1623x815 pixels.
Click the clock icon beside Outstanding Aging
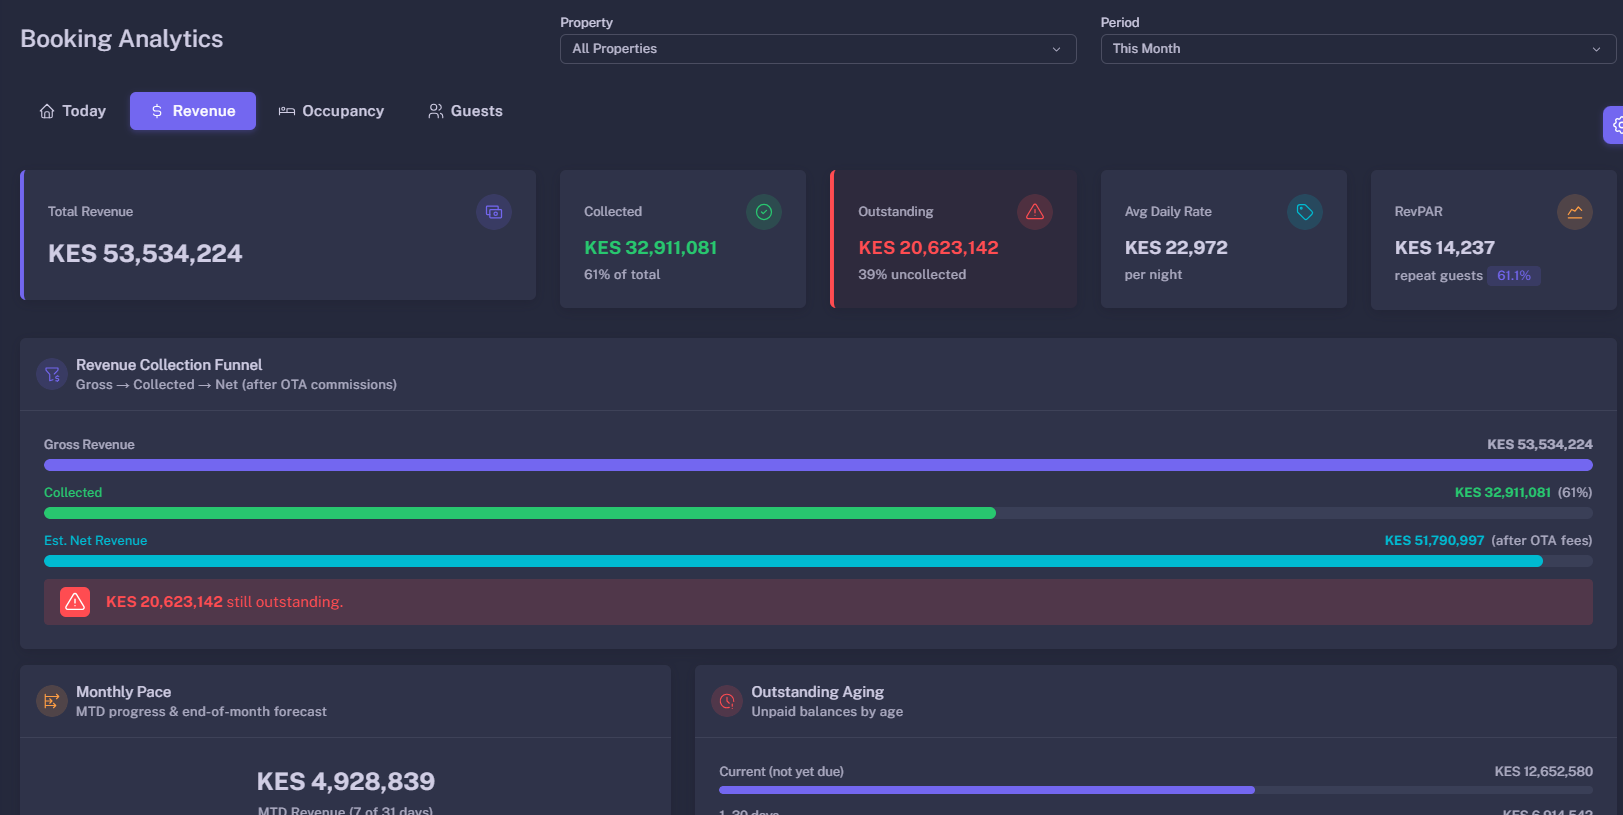[727, 701]
